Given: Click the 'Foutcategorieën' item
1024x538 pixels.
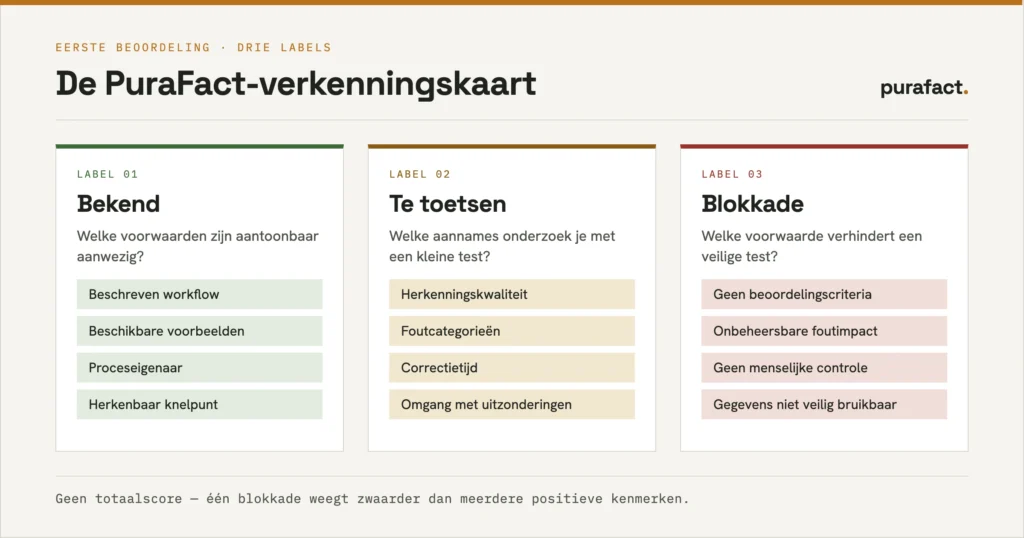Looking at the screenshot, I should click(x=512, y=331).
